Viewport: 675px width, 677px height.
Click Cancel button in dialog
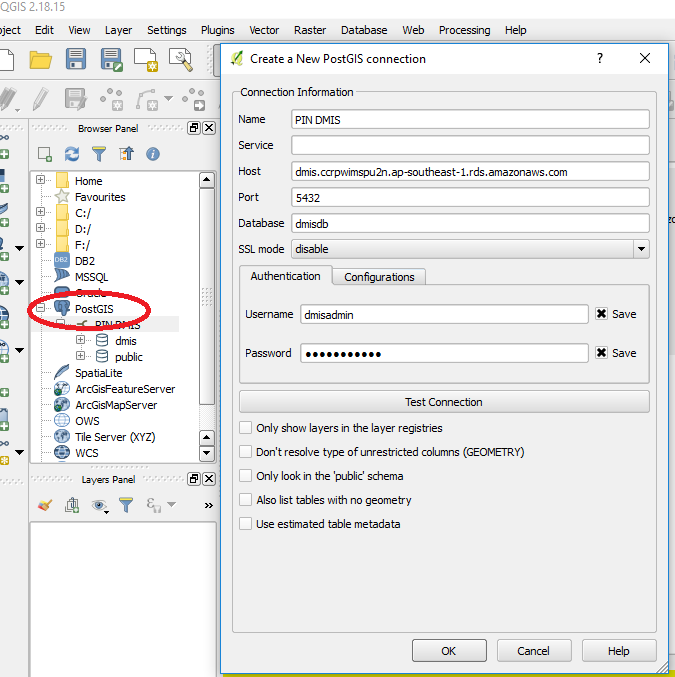tap(534, 651)
